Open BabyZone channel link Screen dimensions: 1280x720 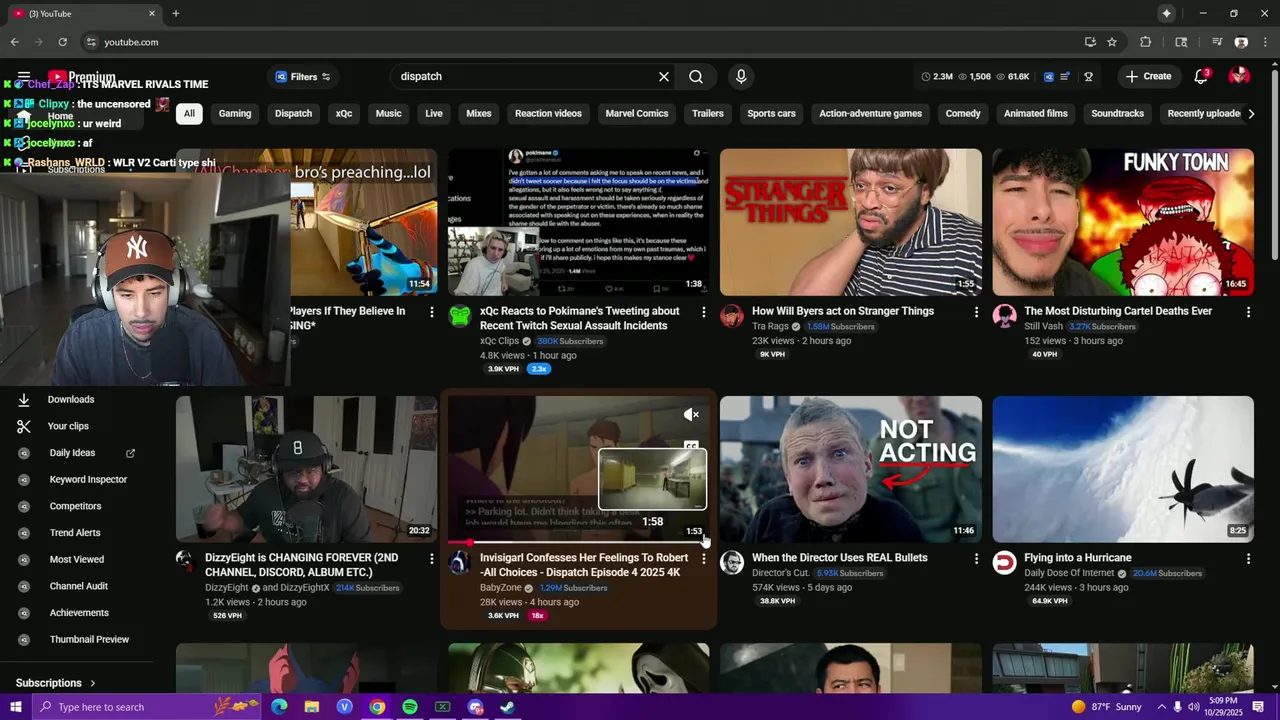point(500,588)
